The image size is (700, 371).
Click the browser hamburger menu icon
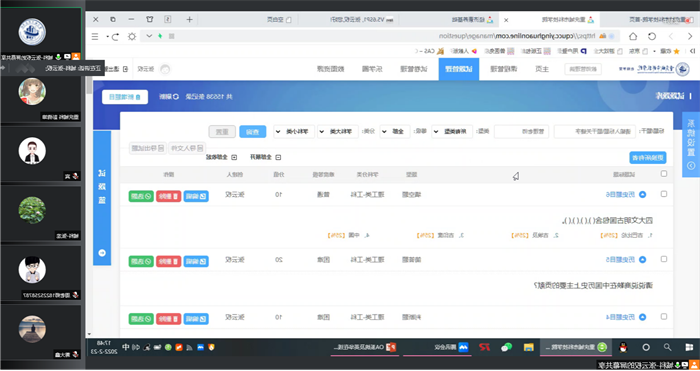coord(95,36)
